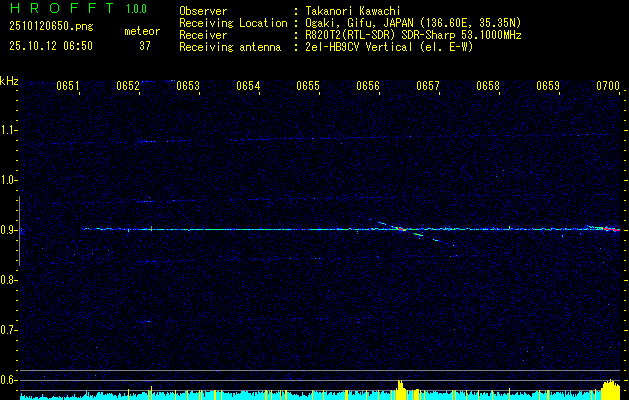Viewport: 629px width, 400px height.
Task: Click the Receiving antenna label
Action: pos(230,47)
